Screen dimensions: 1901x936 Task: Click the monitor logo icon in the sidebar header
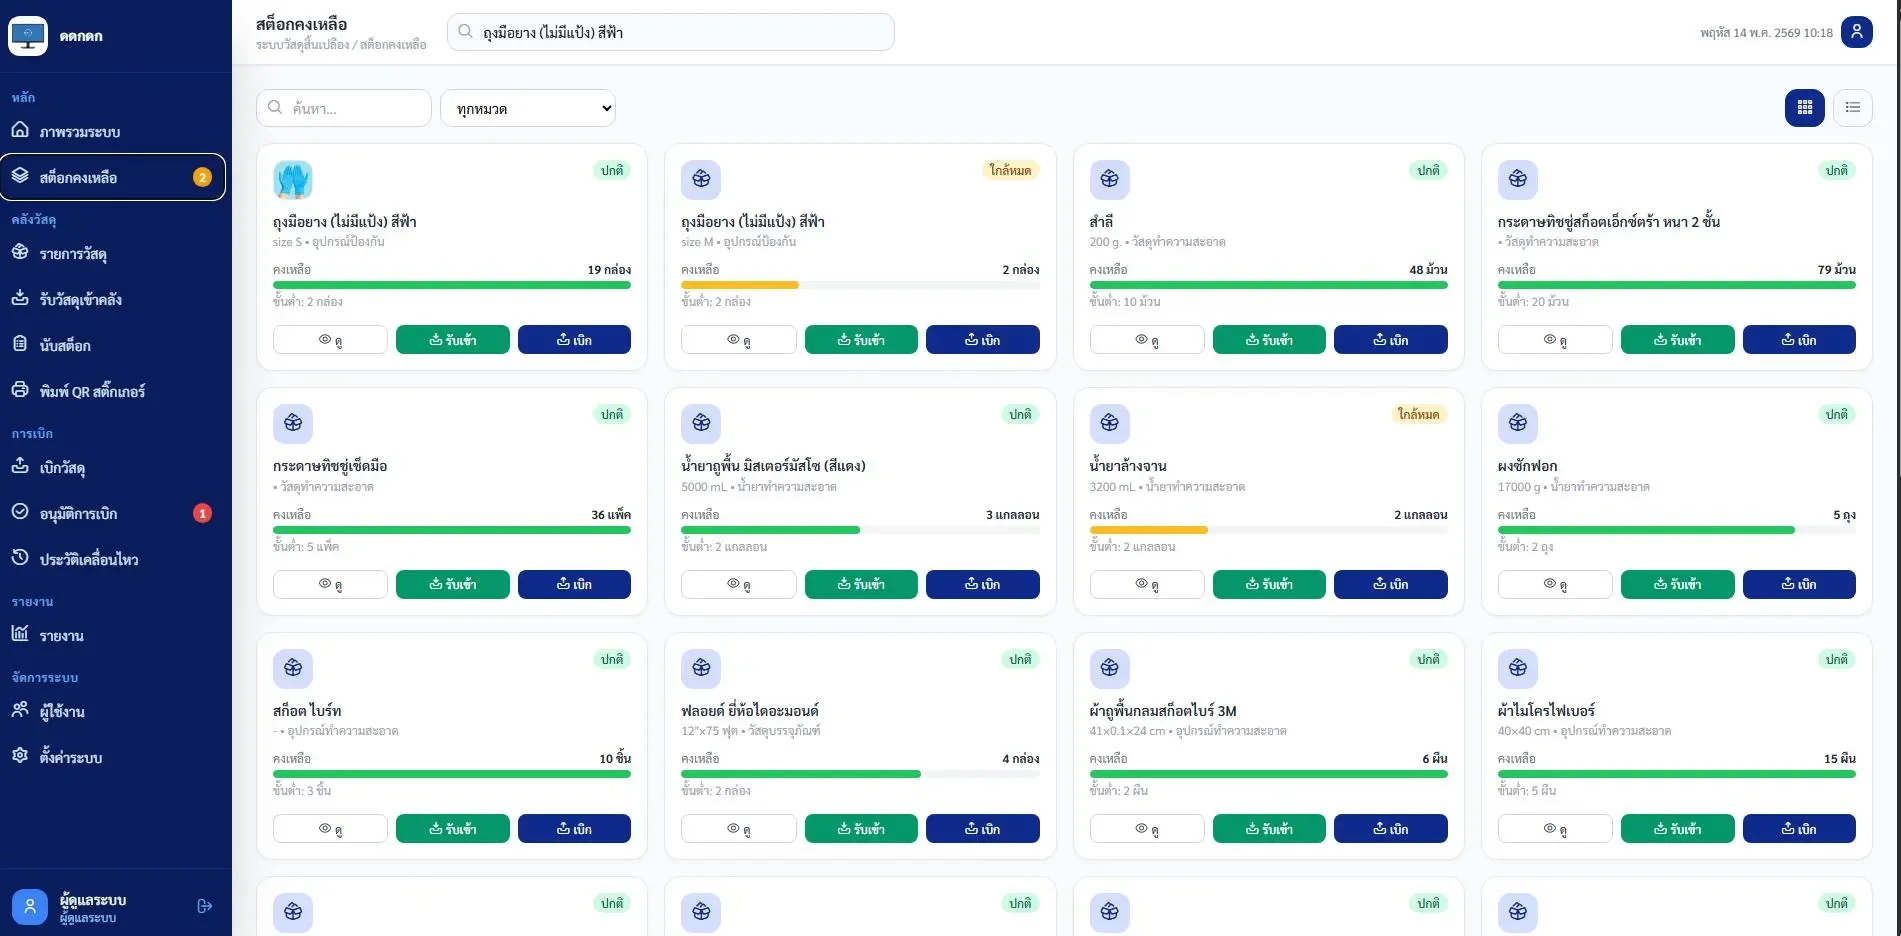(x=28, y=36)
